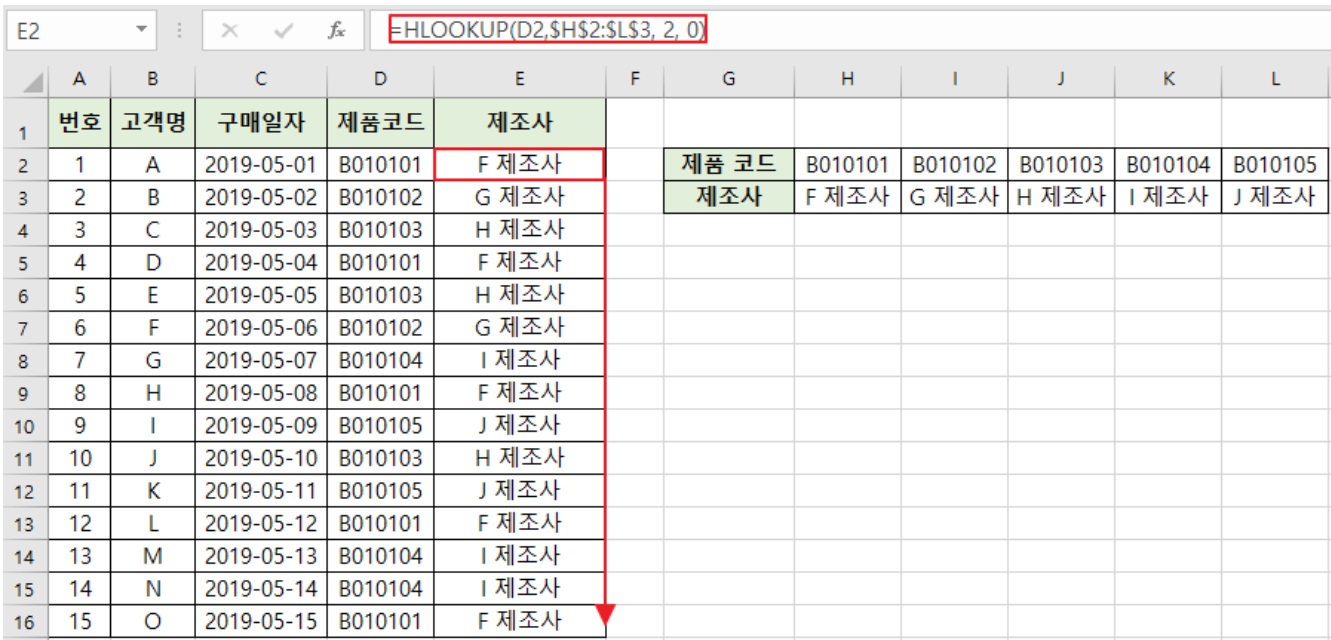Viewport: 1331px width, 640px height.
Task: Click F 제조사 in lookup cell H3
Action: tap(848, 197)
